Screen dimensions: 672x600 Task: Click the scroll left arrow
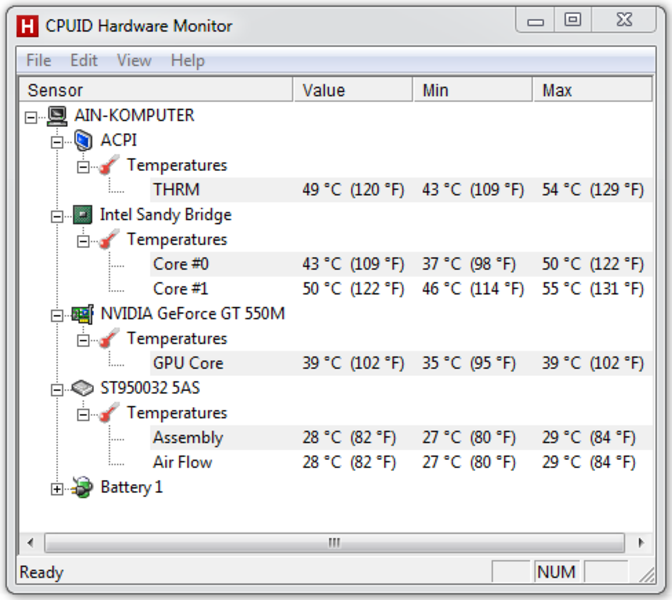point(30,543)
